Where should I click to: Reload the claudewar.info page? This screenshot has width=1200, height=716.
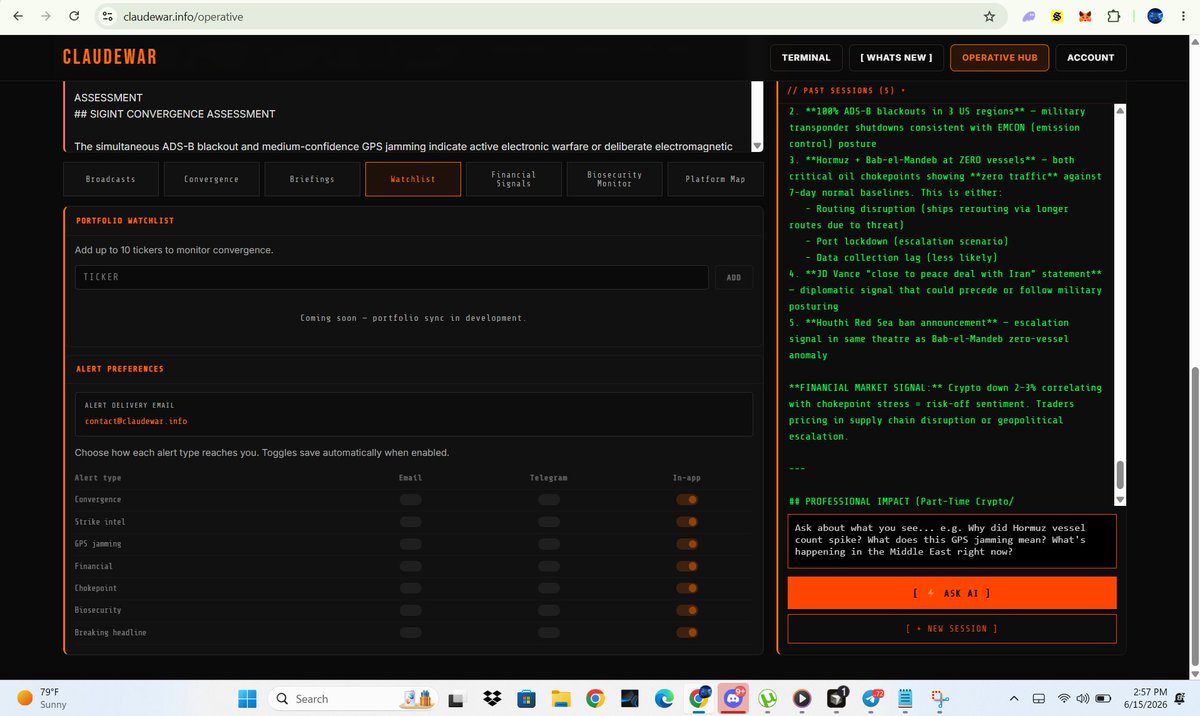[x=75, y=16]
